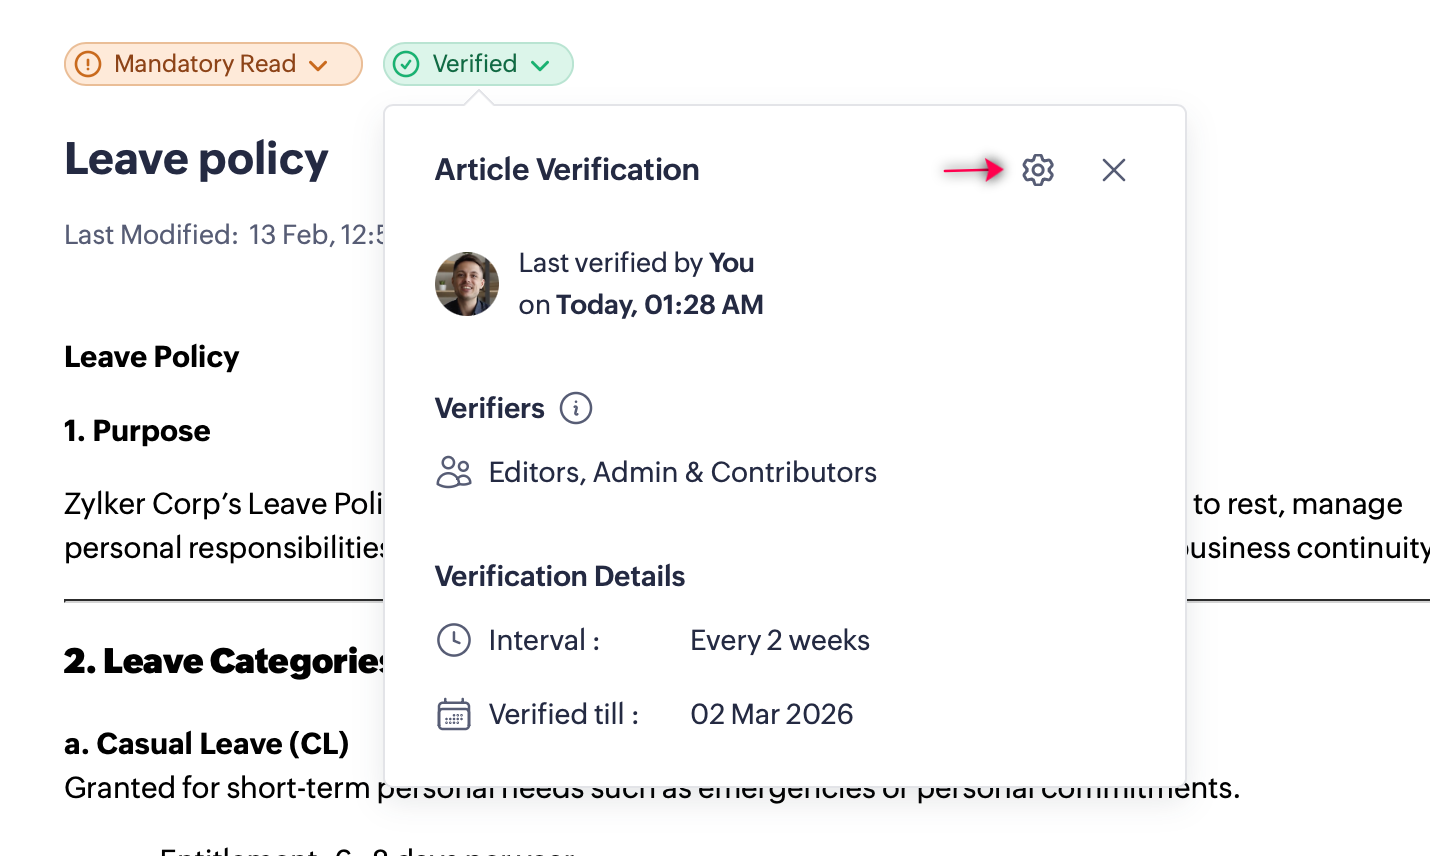Click the Verifiers info icon
This screenshot has width=1430, height=856.
(x=576, y=408)
